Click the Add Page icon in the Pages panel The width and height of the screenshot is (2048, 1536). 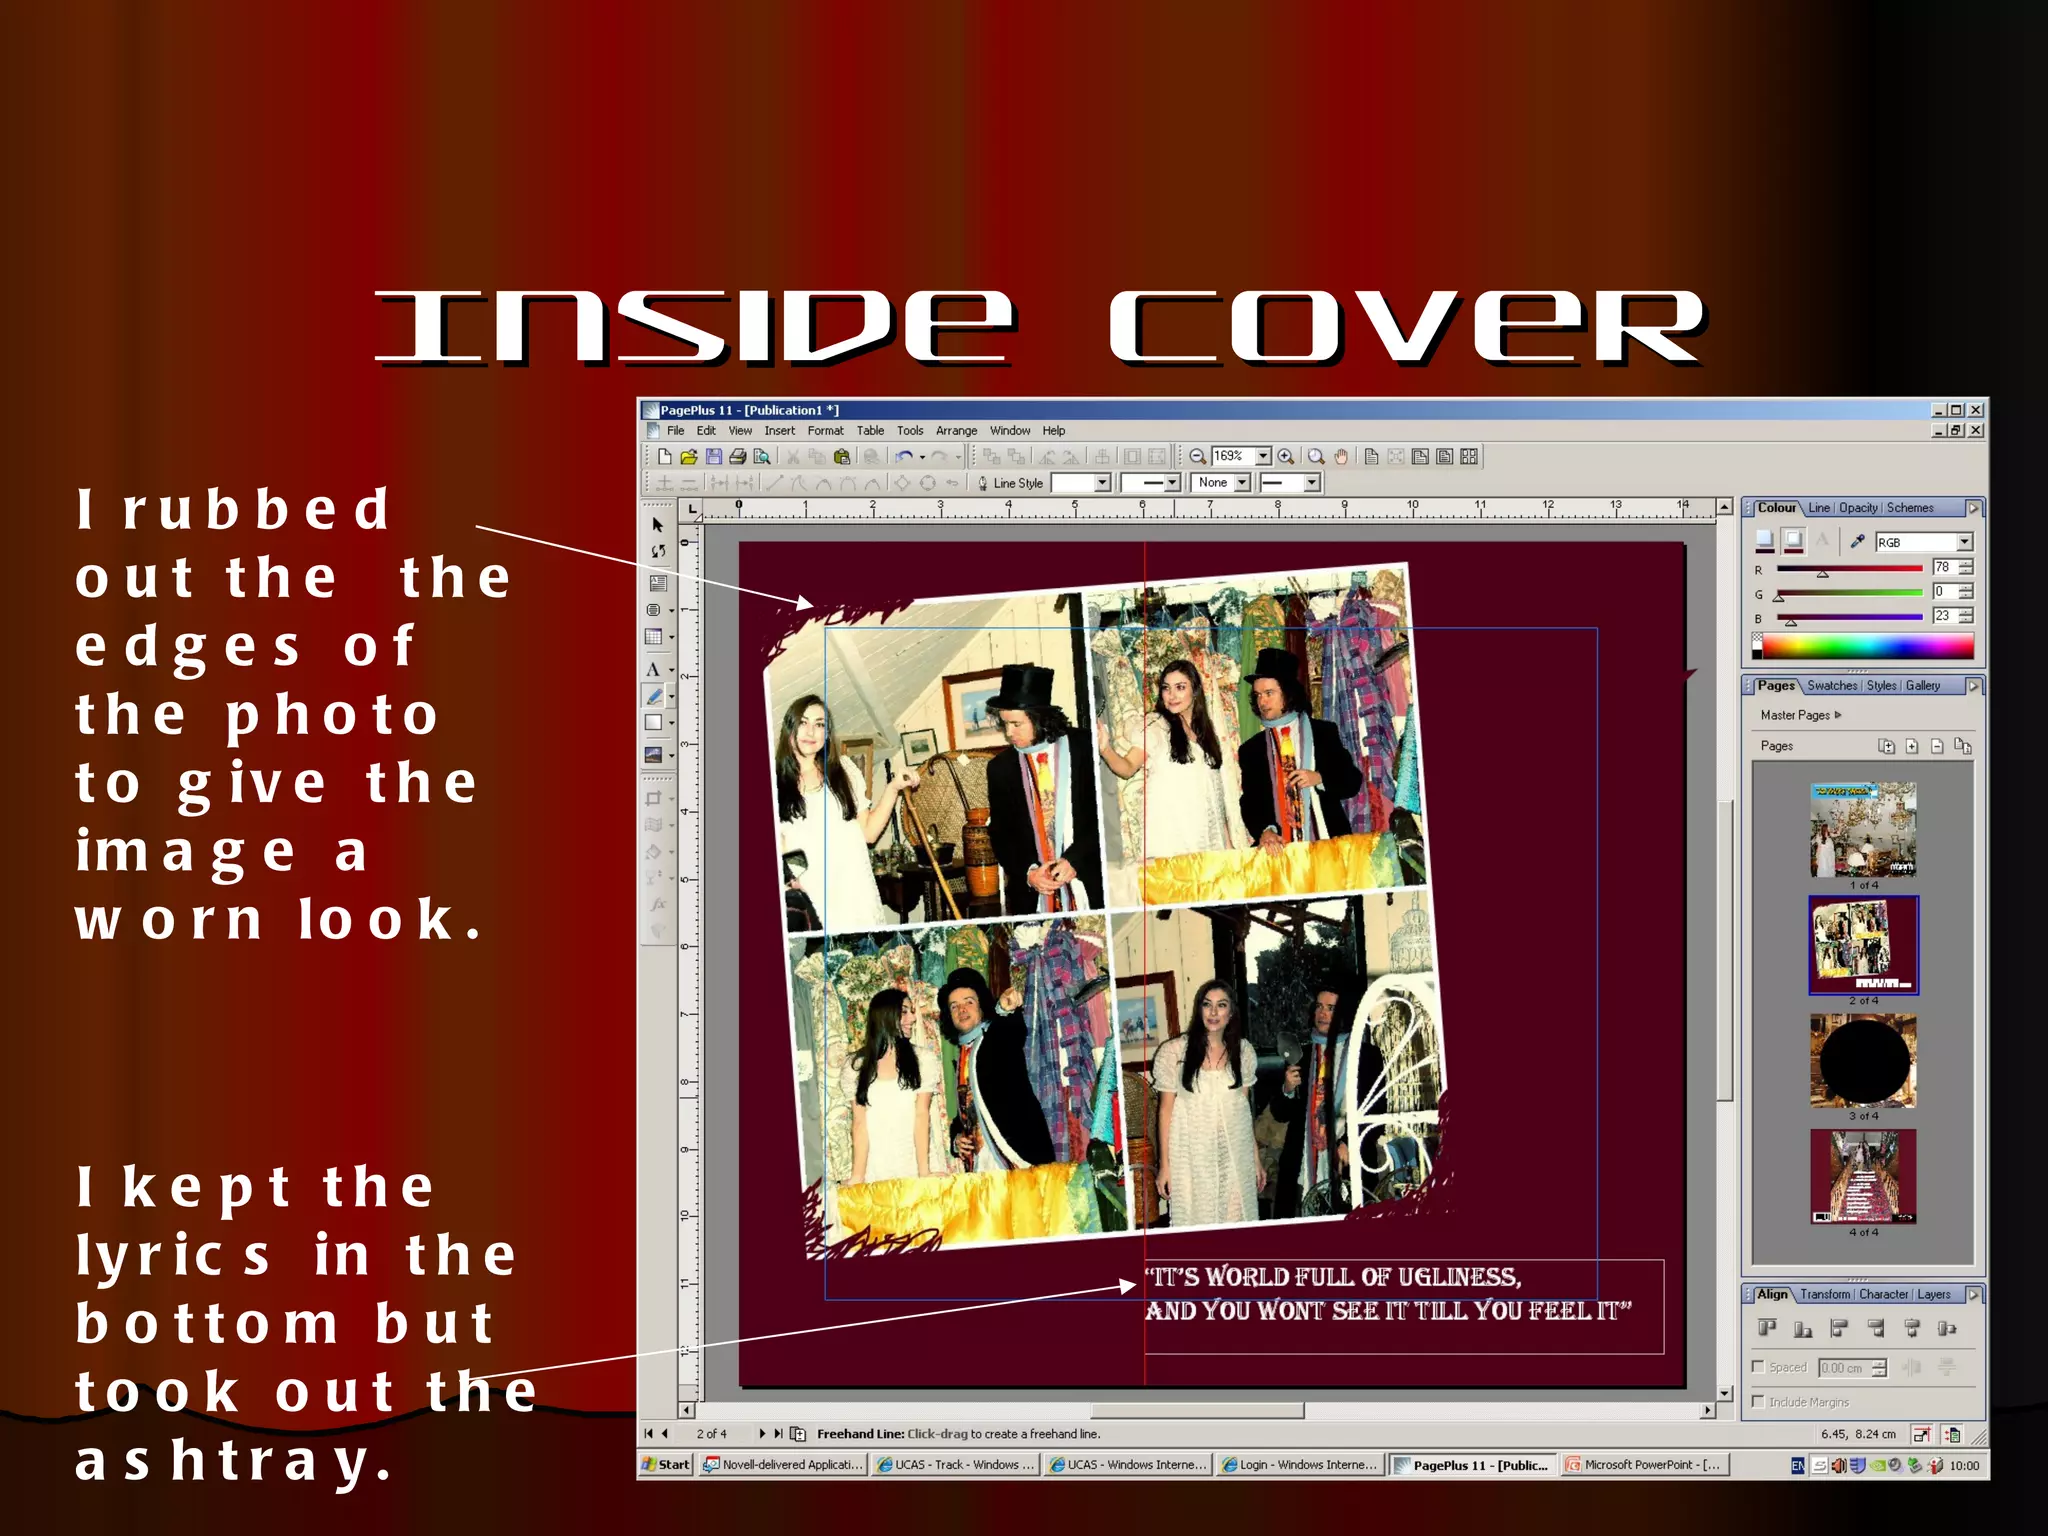pyautogui.click(x=1911, y=746)
